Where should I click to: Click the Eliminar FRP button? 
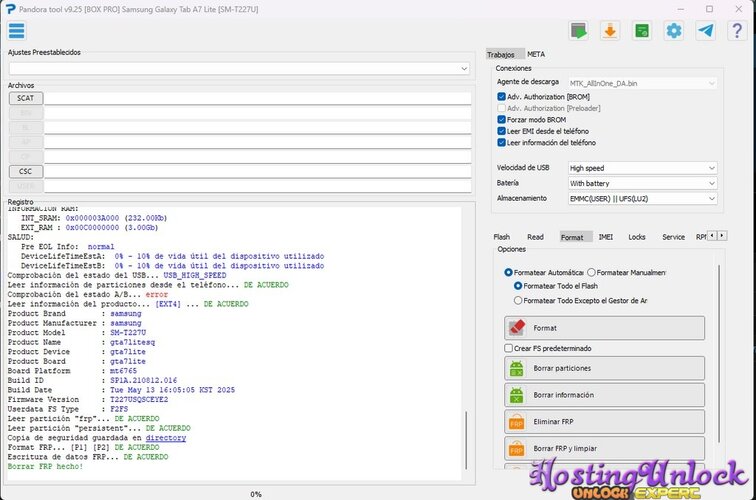pos(604,422)
